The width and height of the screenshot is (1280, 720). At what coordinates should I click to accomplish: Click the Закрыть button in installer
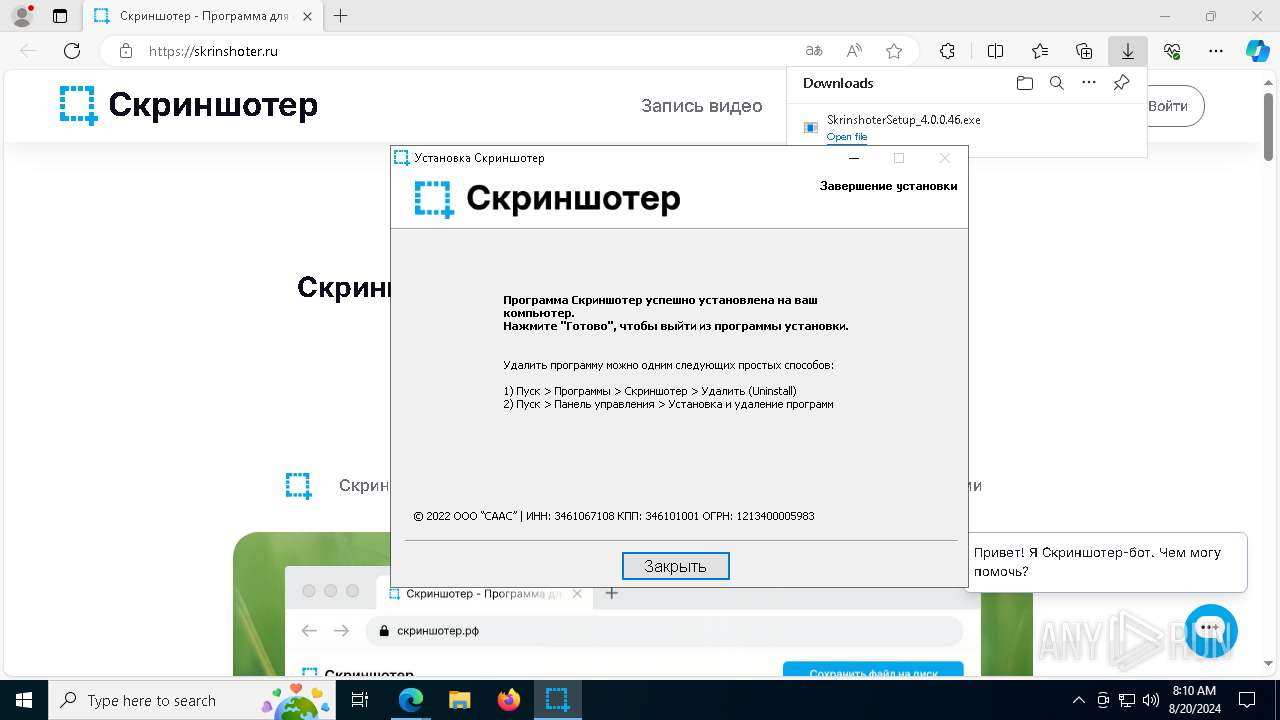click(x=675, y=566)
